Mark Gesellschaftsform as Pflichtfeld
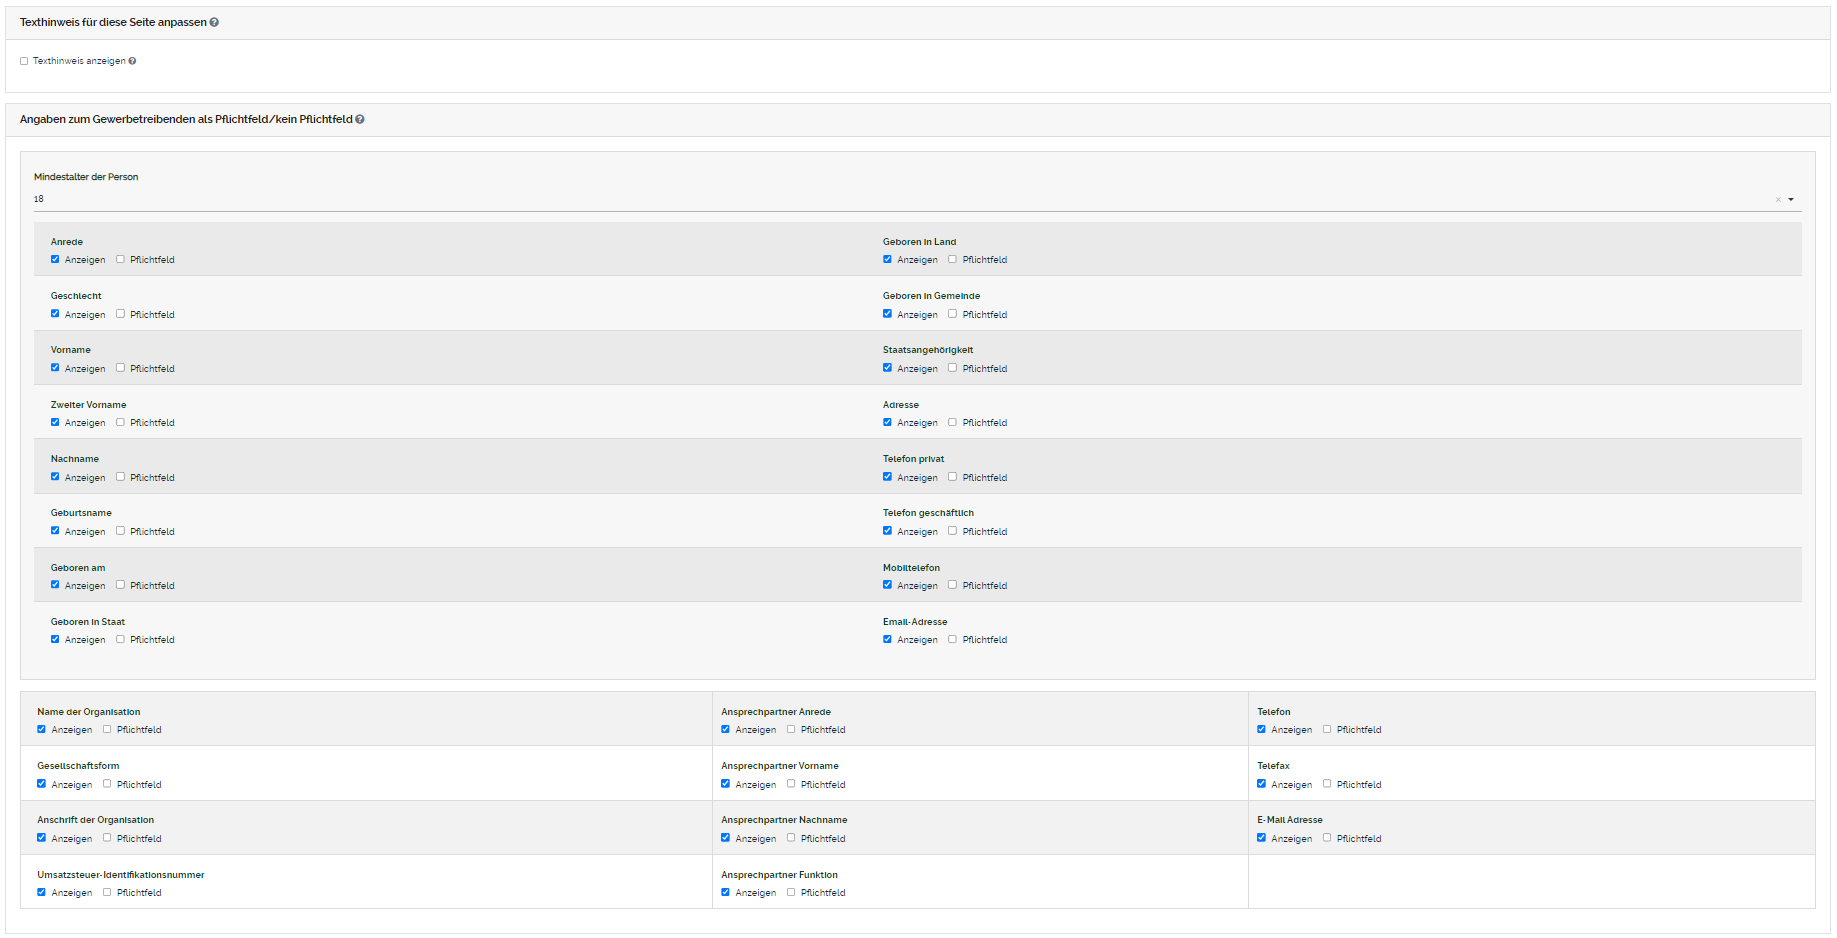Viewport: 1837px width, 938px height. click(x=107, y=784)
